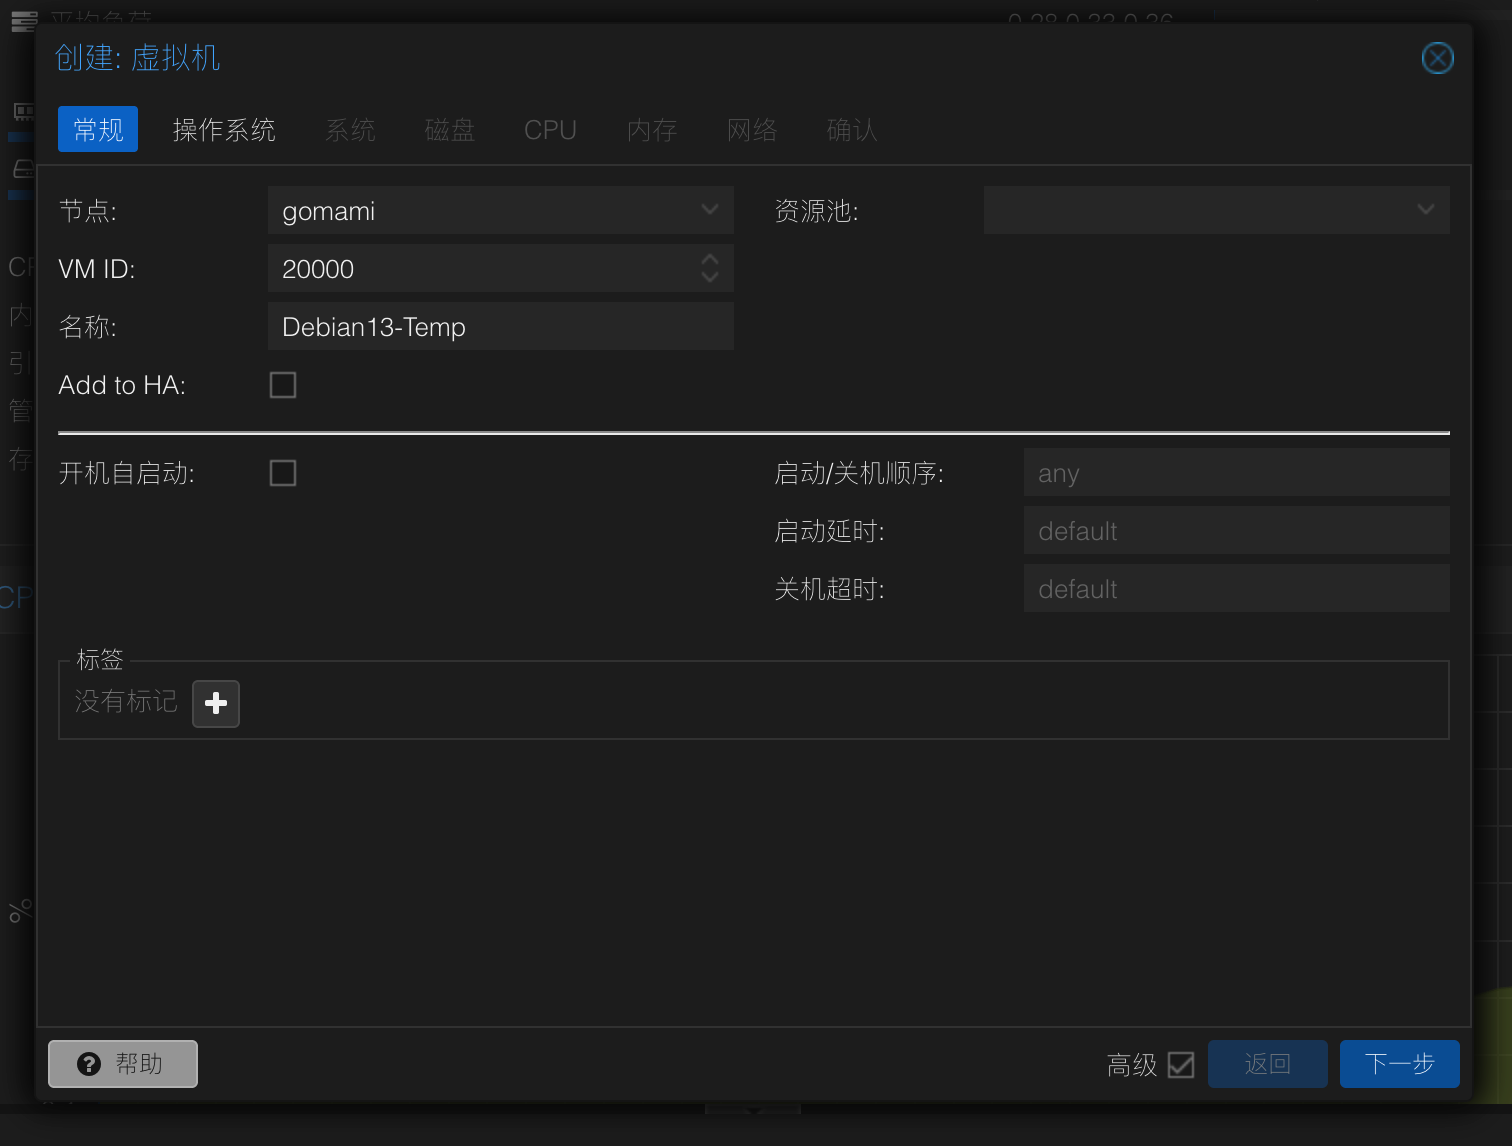
Task: Open help with the 帮助 button
Action: [x=123, y=1064]
